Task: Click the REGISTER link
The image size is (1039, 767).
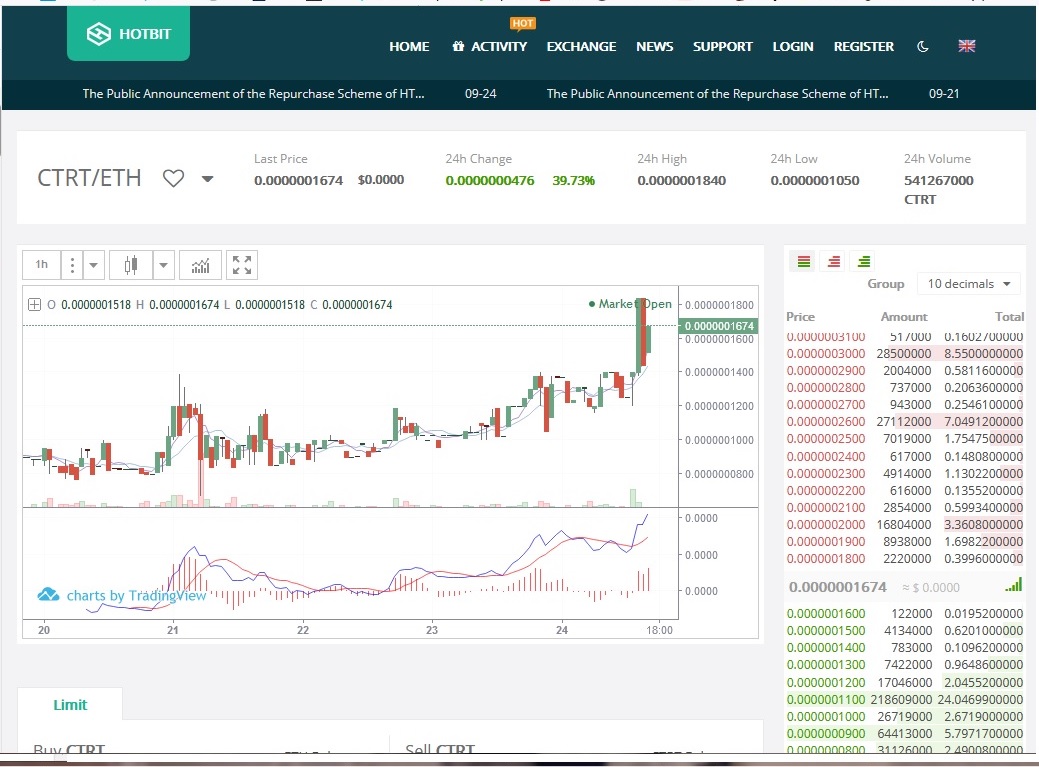Action: click(863, 46)
